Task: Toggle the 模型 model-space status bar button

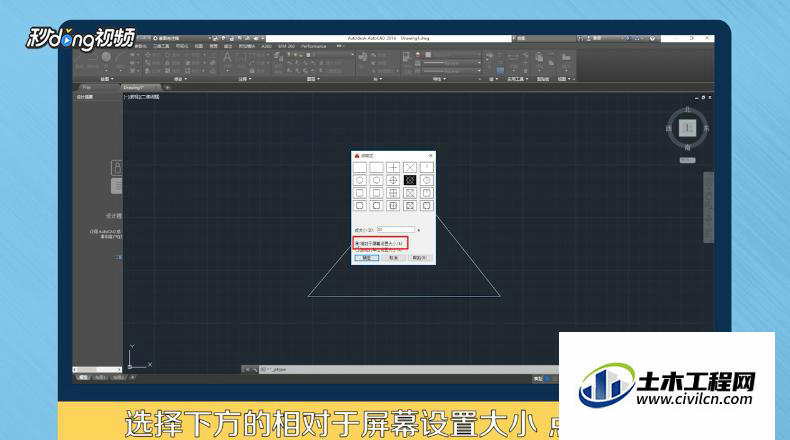Action: 538,379
